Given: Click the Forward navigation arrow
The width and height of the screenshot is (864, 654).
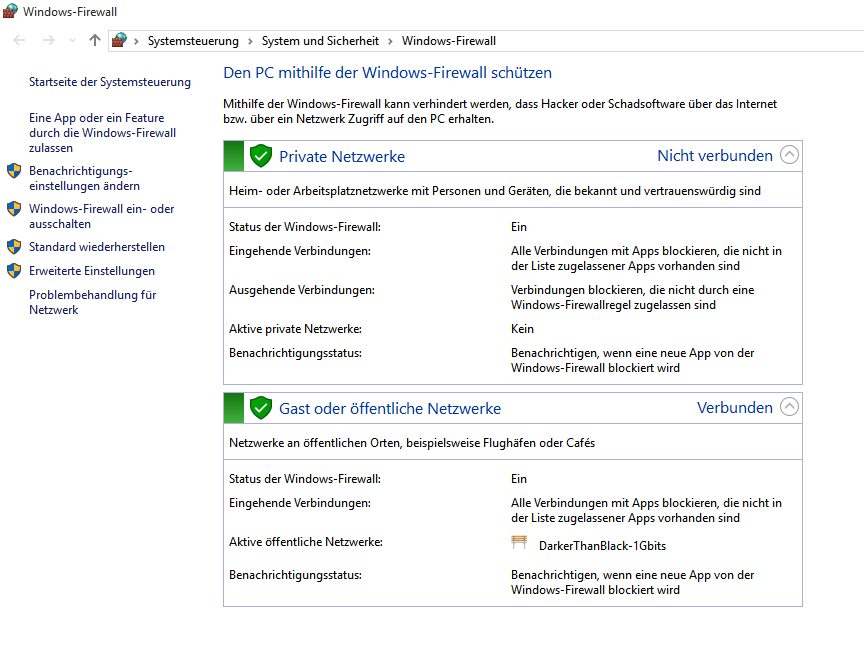Looking at the screenshot, I should pos(48,40).
